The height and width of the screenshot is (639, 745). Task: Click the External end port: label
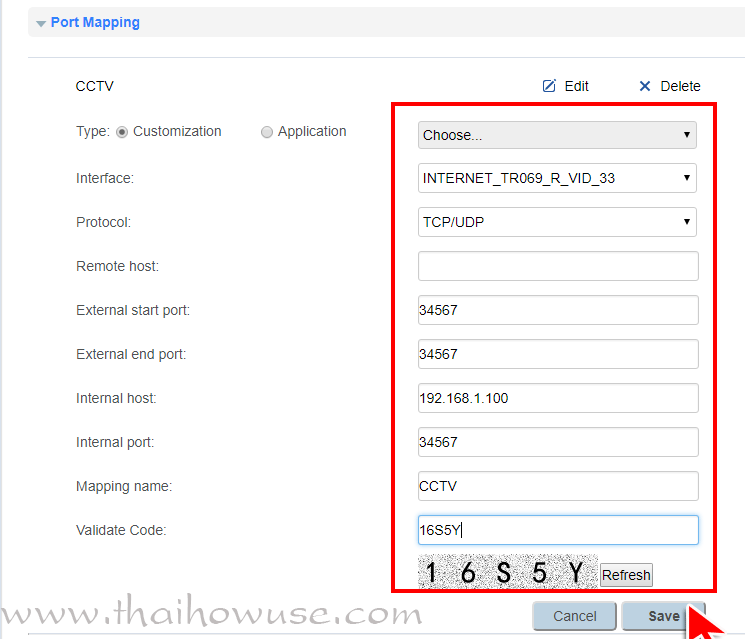coord(131,354)
